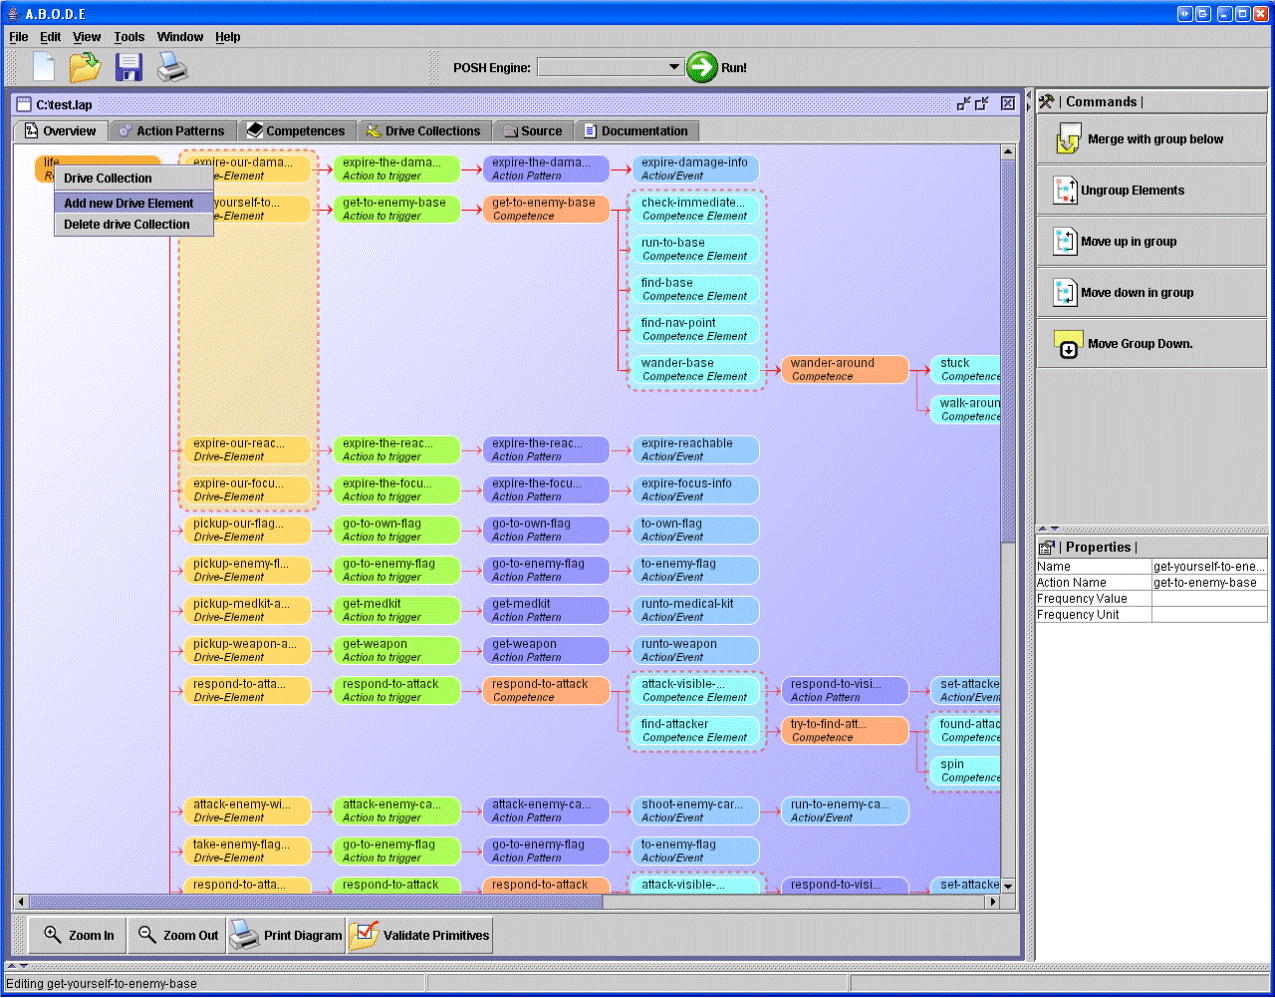Click the Zoom In button

[79, 936]
